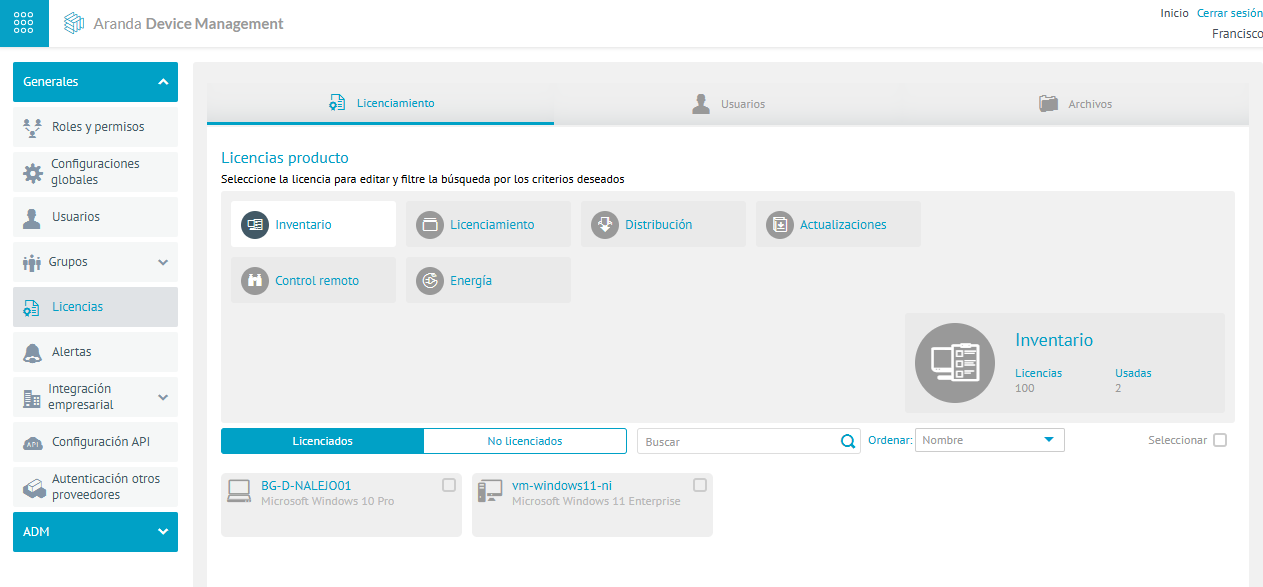The width and height of the screenshot is (1263, 587).
Task: Open the Licenciamiento tab
Action: (380, 104)
